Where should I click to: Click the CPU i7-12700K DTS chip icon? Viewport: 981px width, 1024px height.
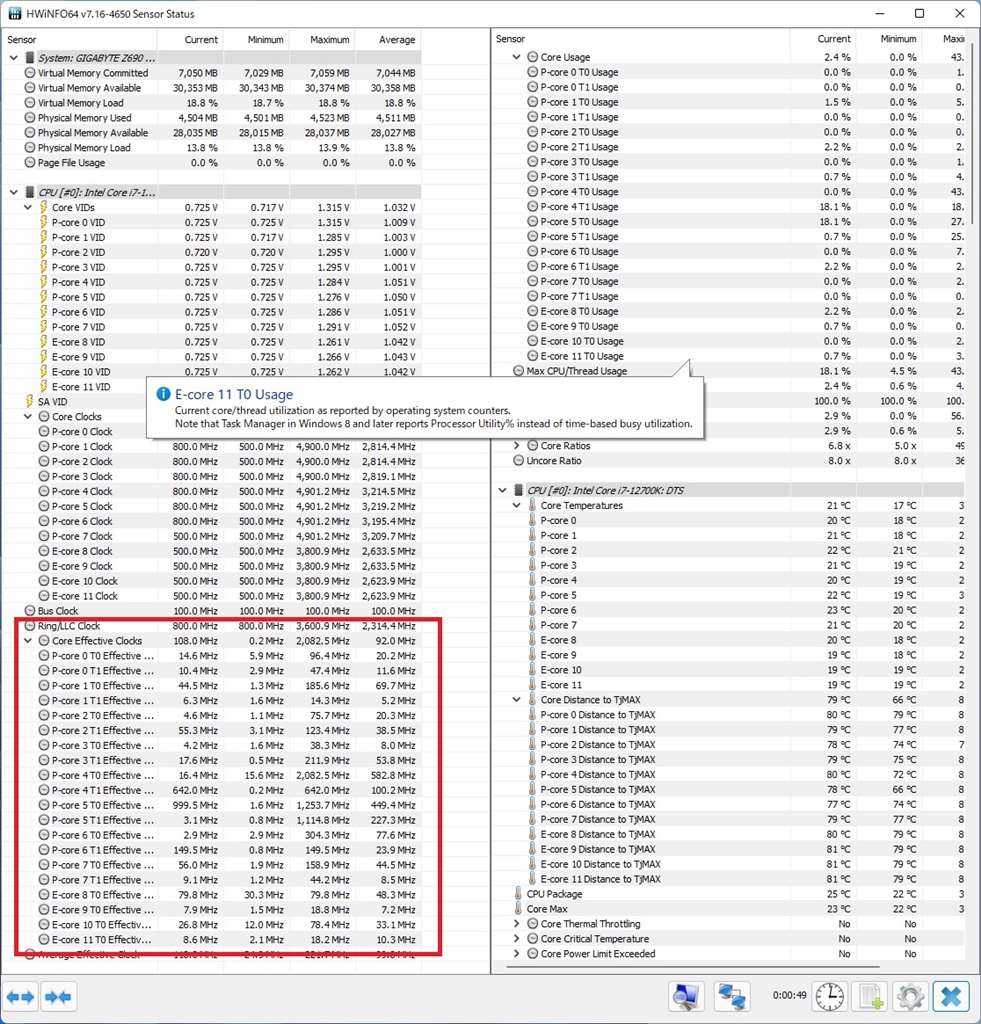point(519,490)
